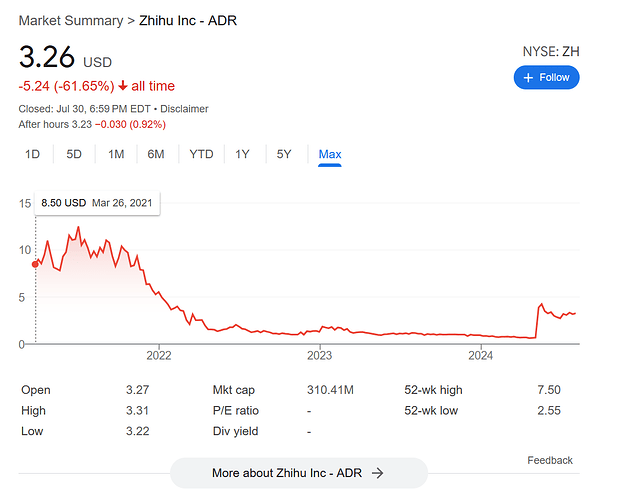
Task: Click the NYSE: ZH ticker label
Action: [550, 50]
